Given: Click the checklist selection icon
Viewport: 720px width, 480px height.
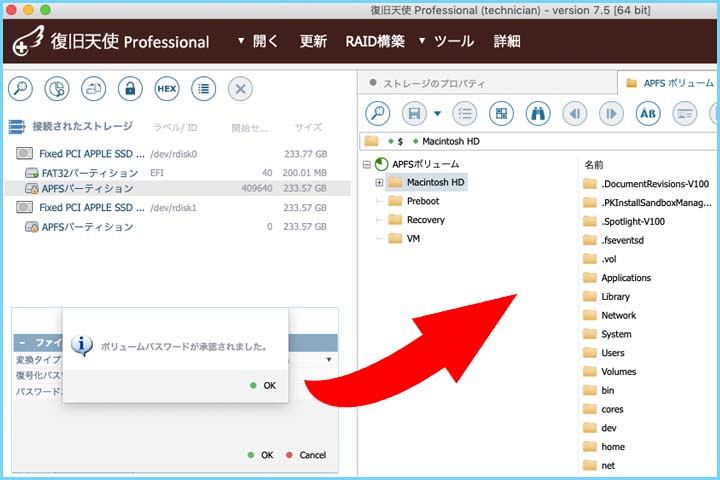Looking at the screenshot, I should [465, 113].
